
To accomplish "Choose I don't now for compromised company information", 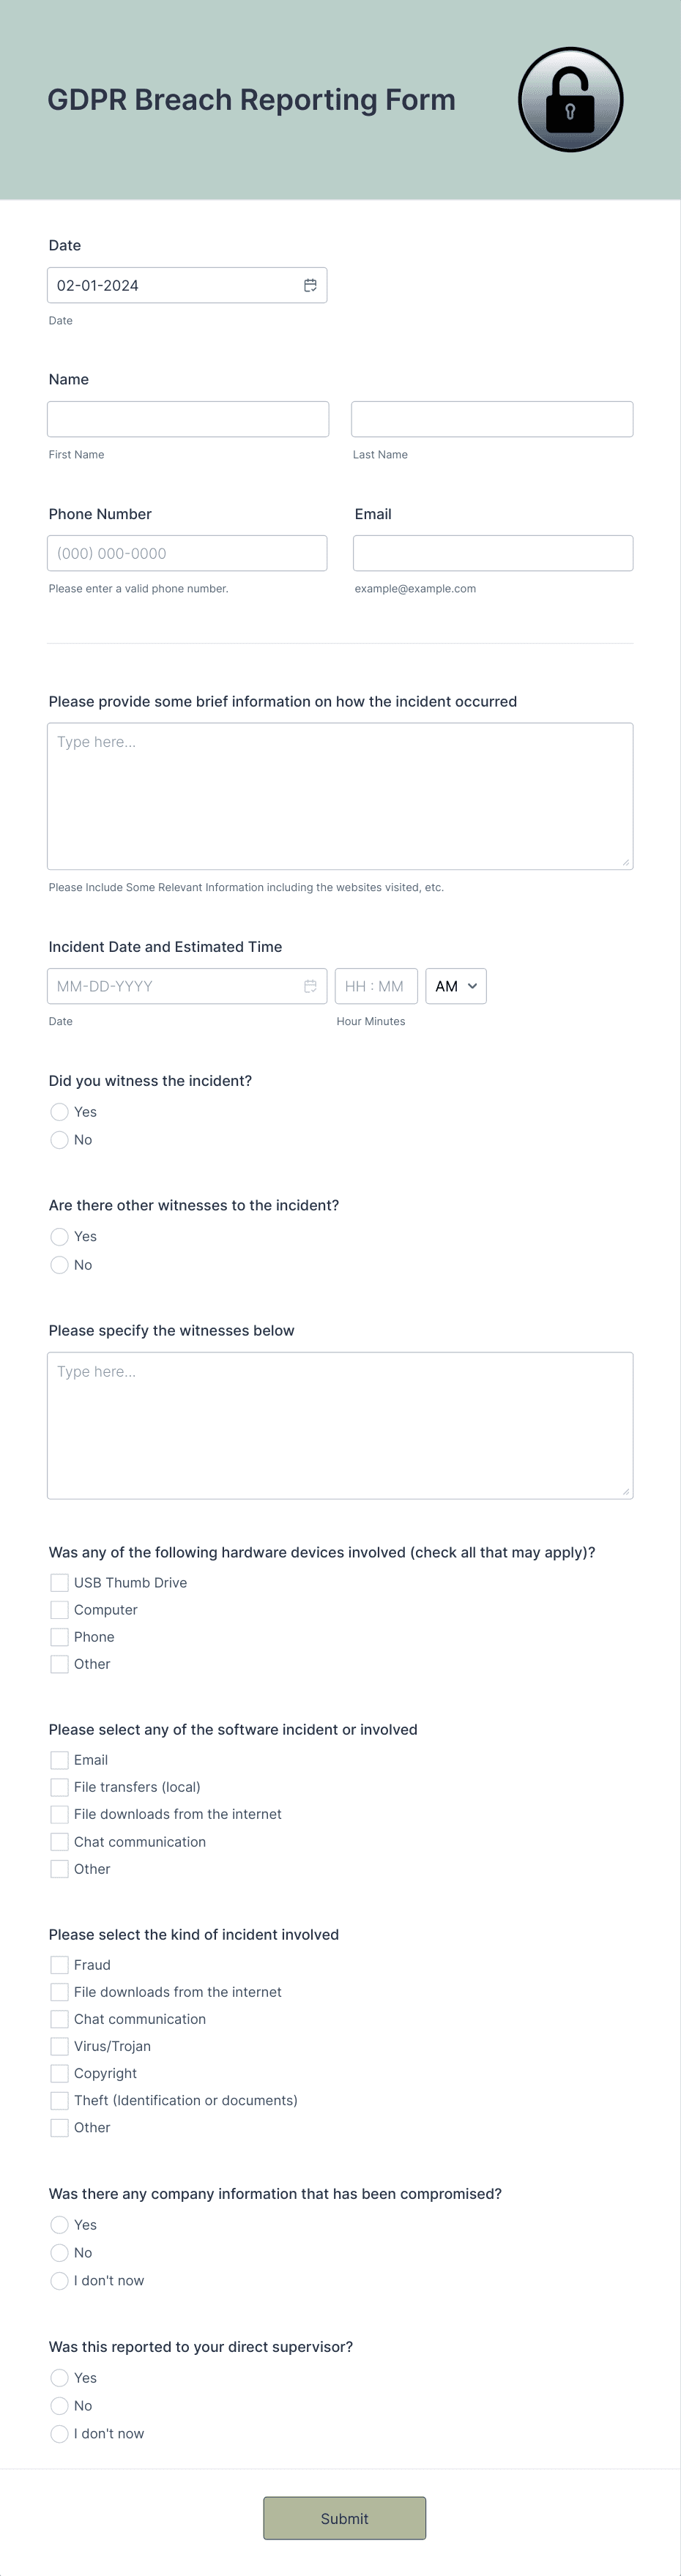I will click(x=59, y=2281).
